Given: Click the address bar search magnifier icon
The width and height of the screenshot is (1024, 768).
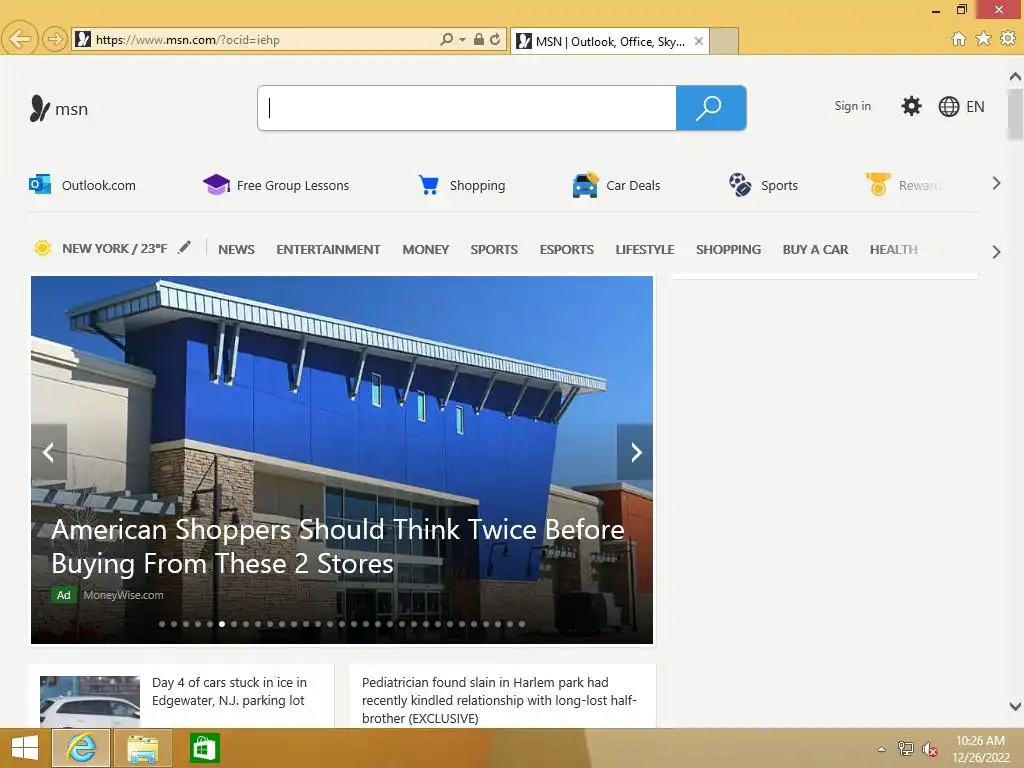Looking at the screenshot, I should tap(447, 39).
